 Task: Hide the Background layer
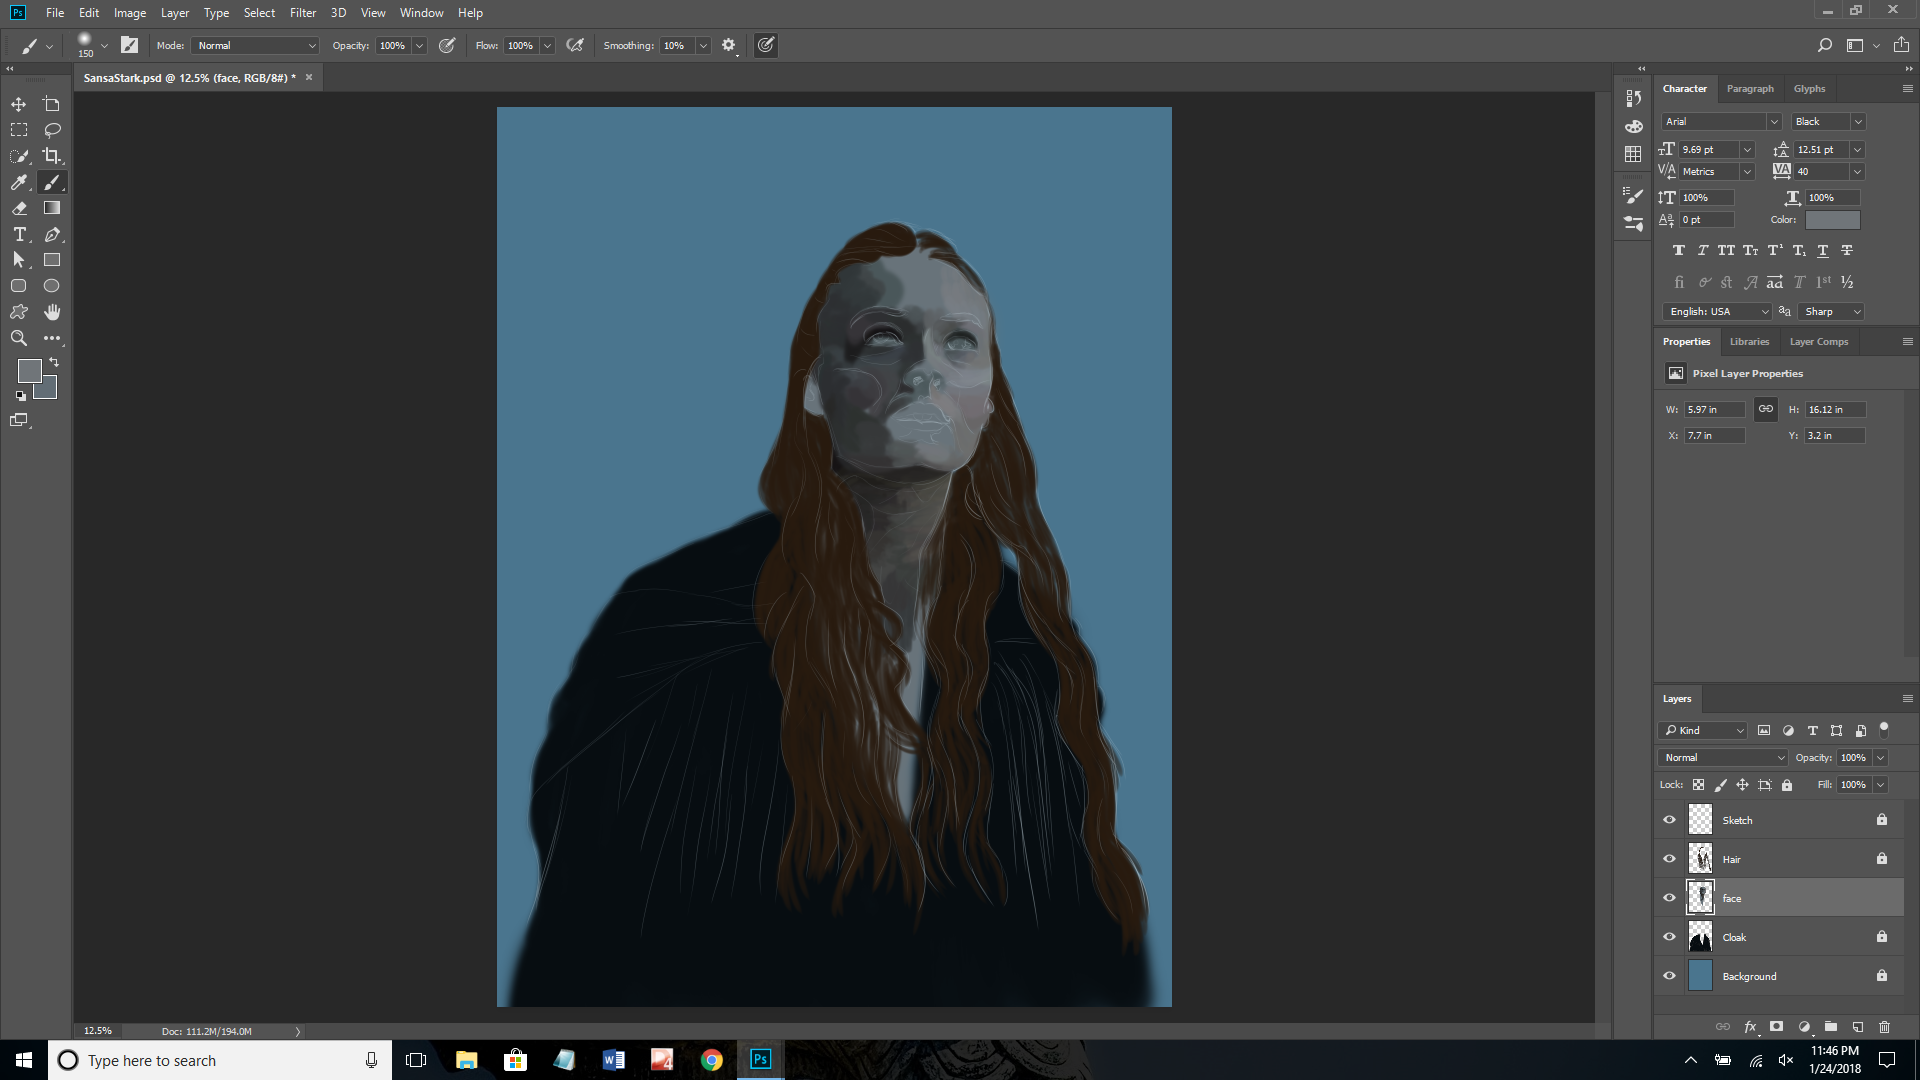[1669, 976]
